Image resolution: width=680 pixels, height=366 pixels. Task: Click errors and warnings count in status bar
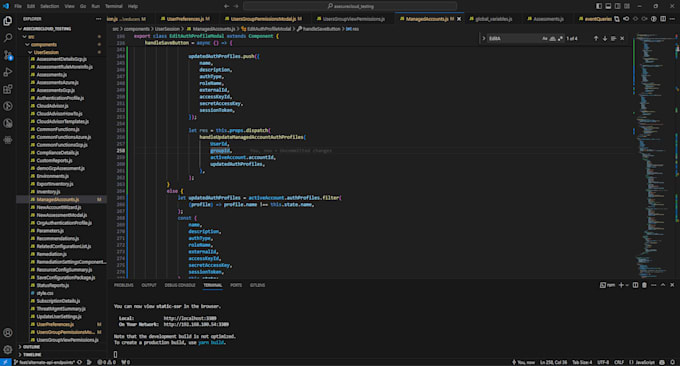(106, 362)
